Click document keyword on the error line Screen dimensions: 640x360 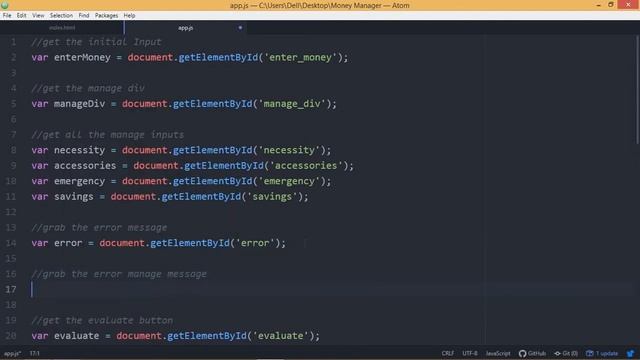pyautogui.click(x=122, y=243)
